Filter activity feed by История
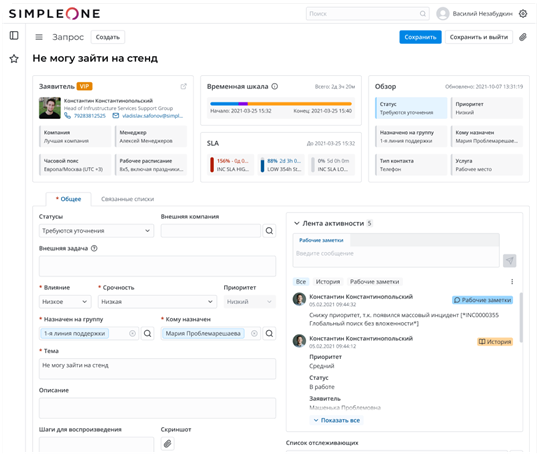The height and width of the screenshot is (474, 556). 328,281
